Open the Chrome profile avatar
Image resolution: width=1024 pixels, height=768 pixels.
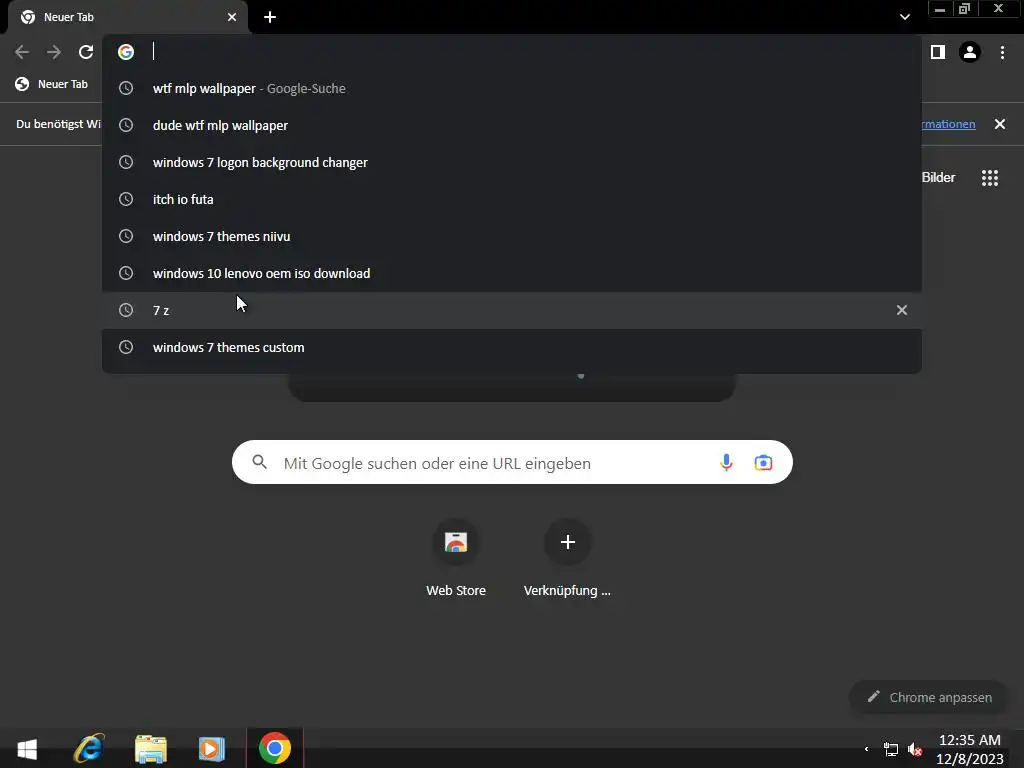[970, 52]
